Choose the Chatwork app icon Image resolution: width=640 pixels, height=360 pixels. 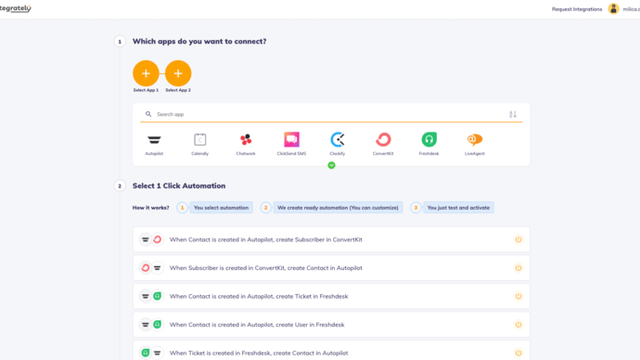coord(246,140)
